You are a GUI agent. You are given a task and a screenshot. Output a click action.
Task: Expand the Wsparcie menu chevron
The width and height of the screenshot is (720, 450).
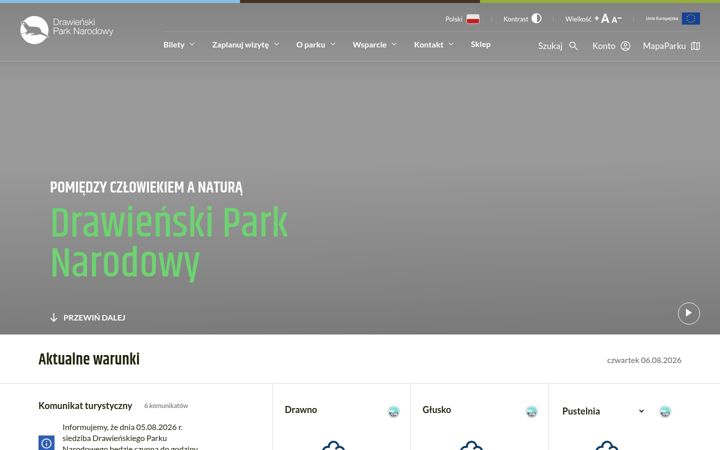coord(394,45)
